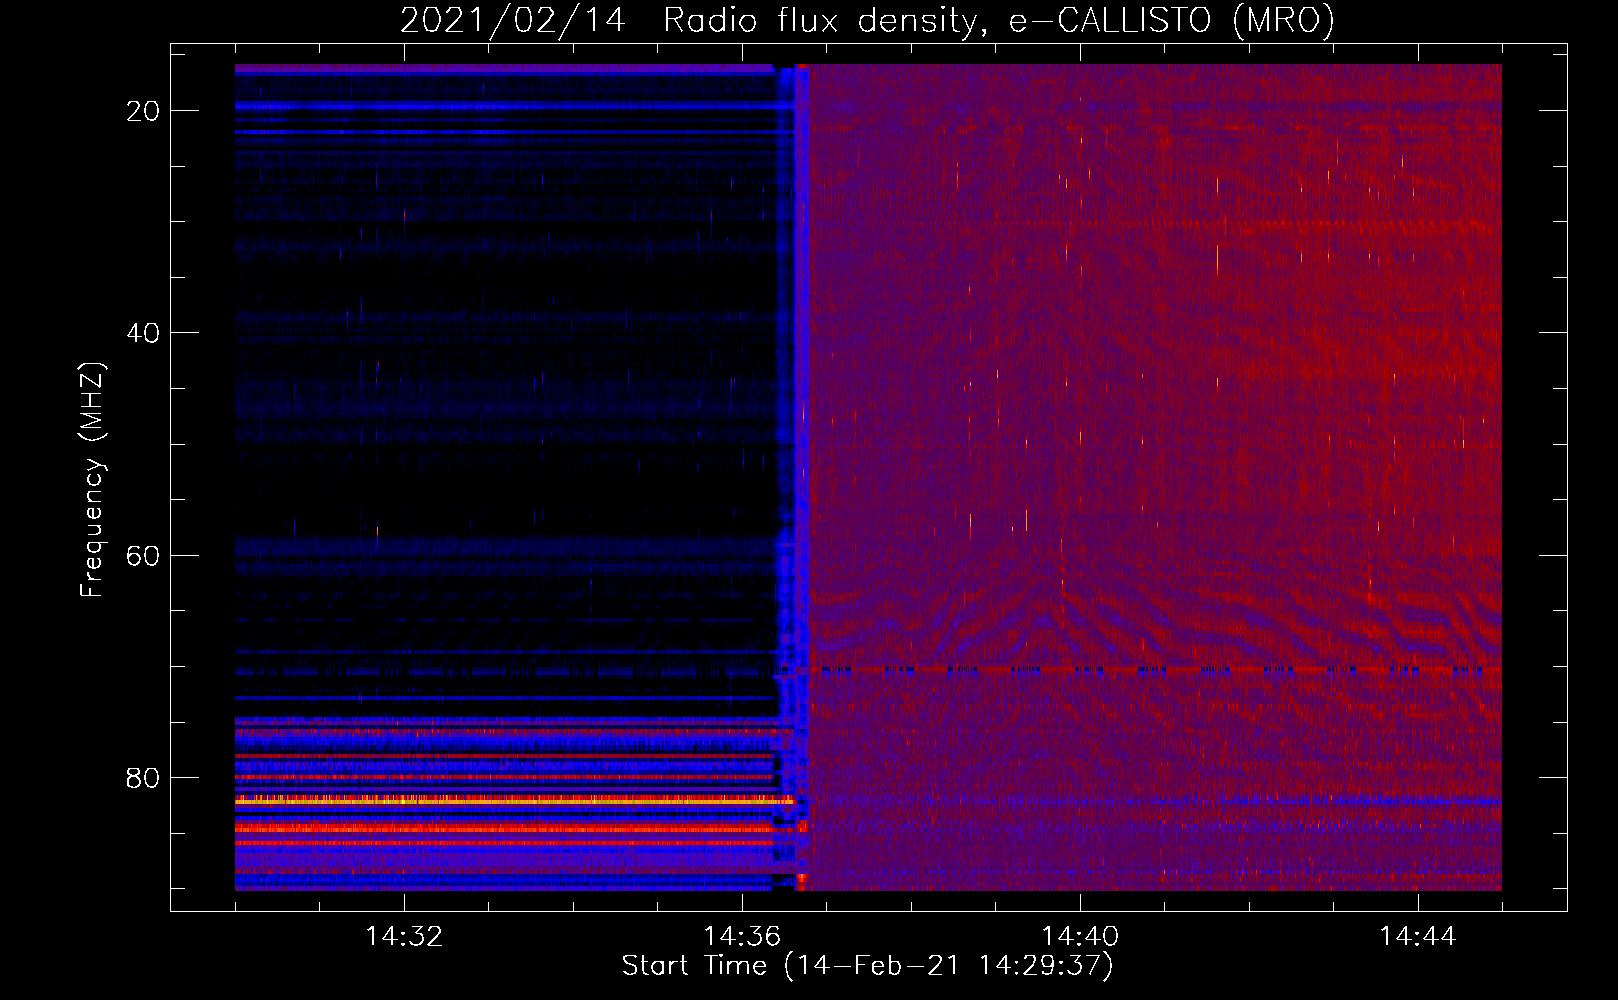The image size is (1618, 1000).
Task: Click the bright yellow emission band near 82 MHz
Action: 514,800
